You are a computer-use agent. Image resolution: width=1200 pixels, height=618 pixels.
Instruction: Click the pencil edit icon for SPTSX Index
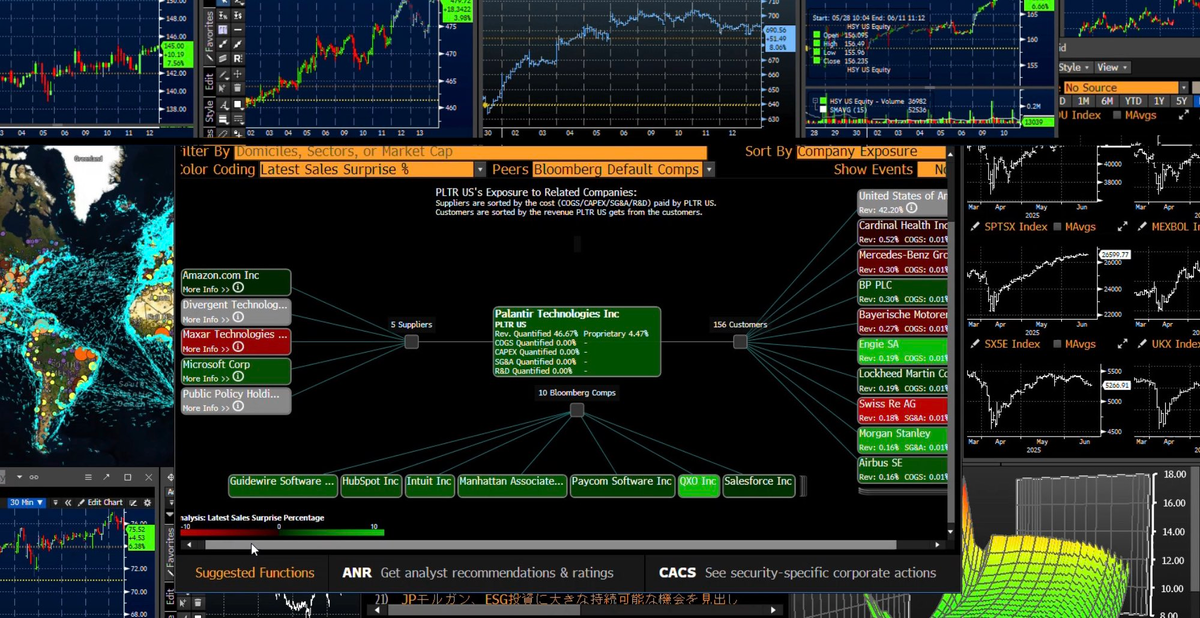click(x=975, y=226)
